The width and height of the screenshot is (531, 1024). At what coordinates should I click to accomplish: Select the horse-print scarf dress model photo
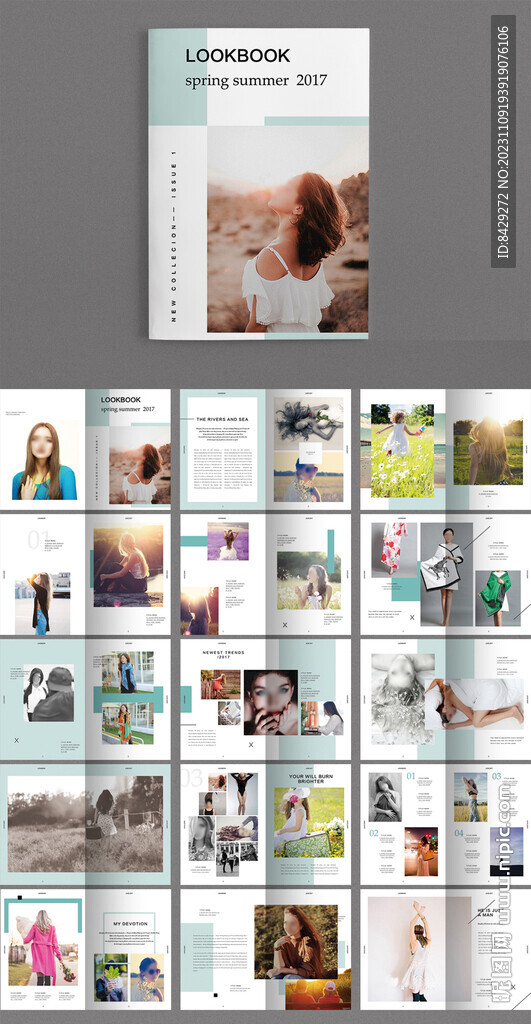(446, 574)
